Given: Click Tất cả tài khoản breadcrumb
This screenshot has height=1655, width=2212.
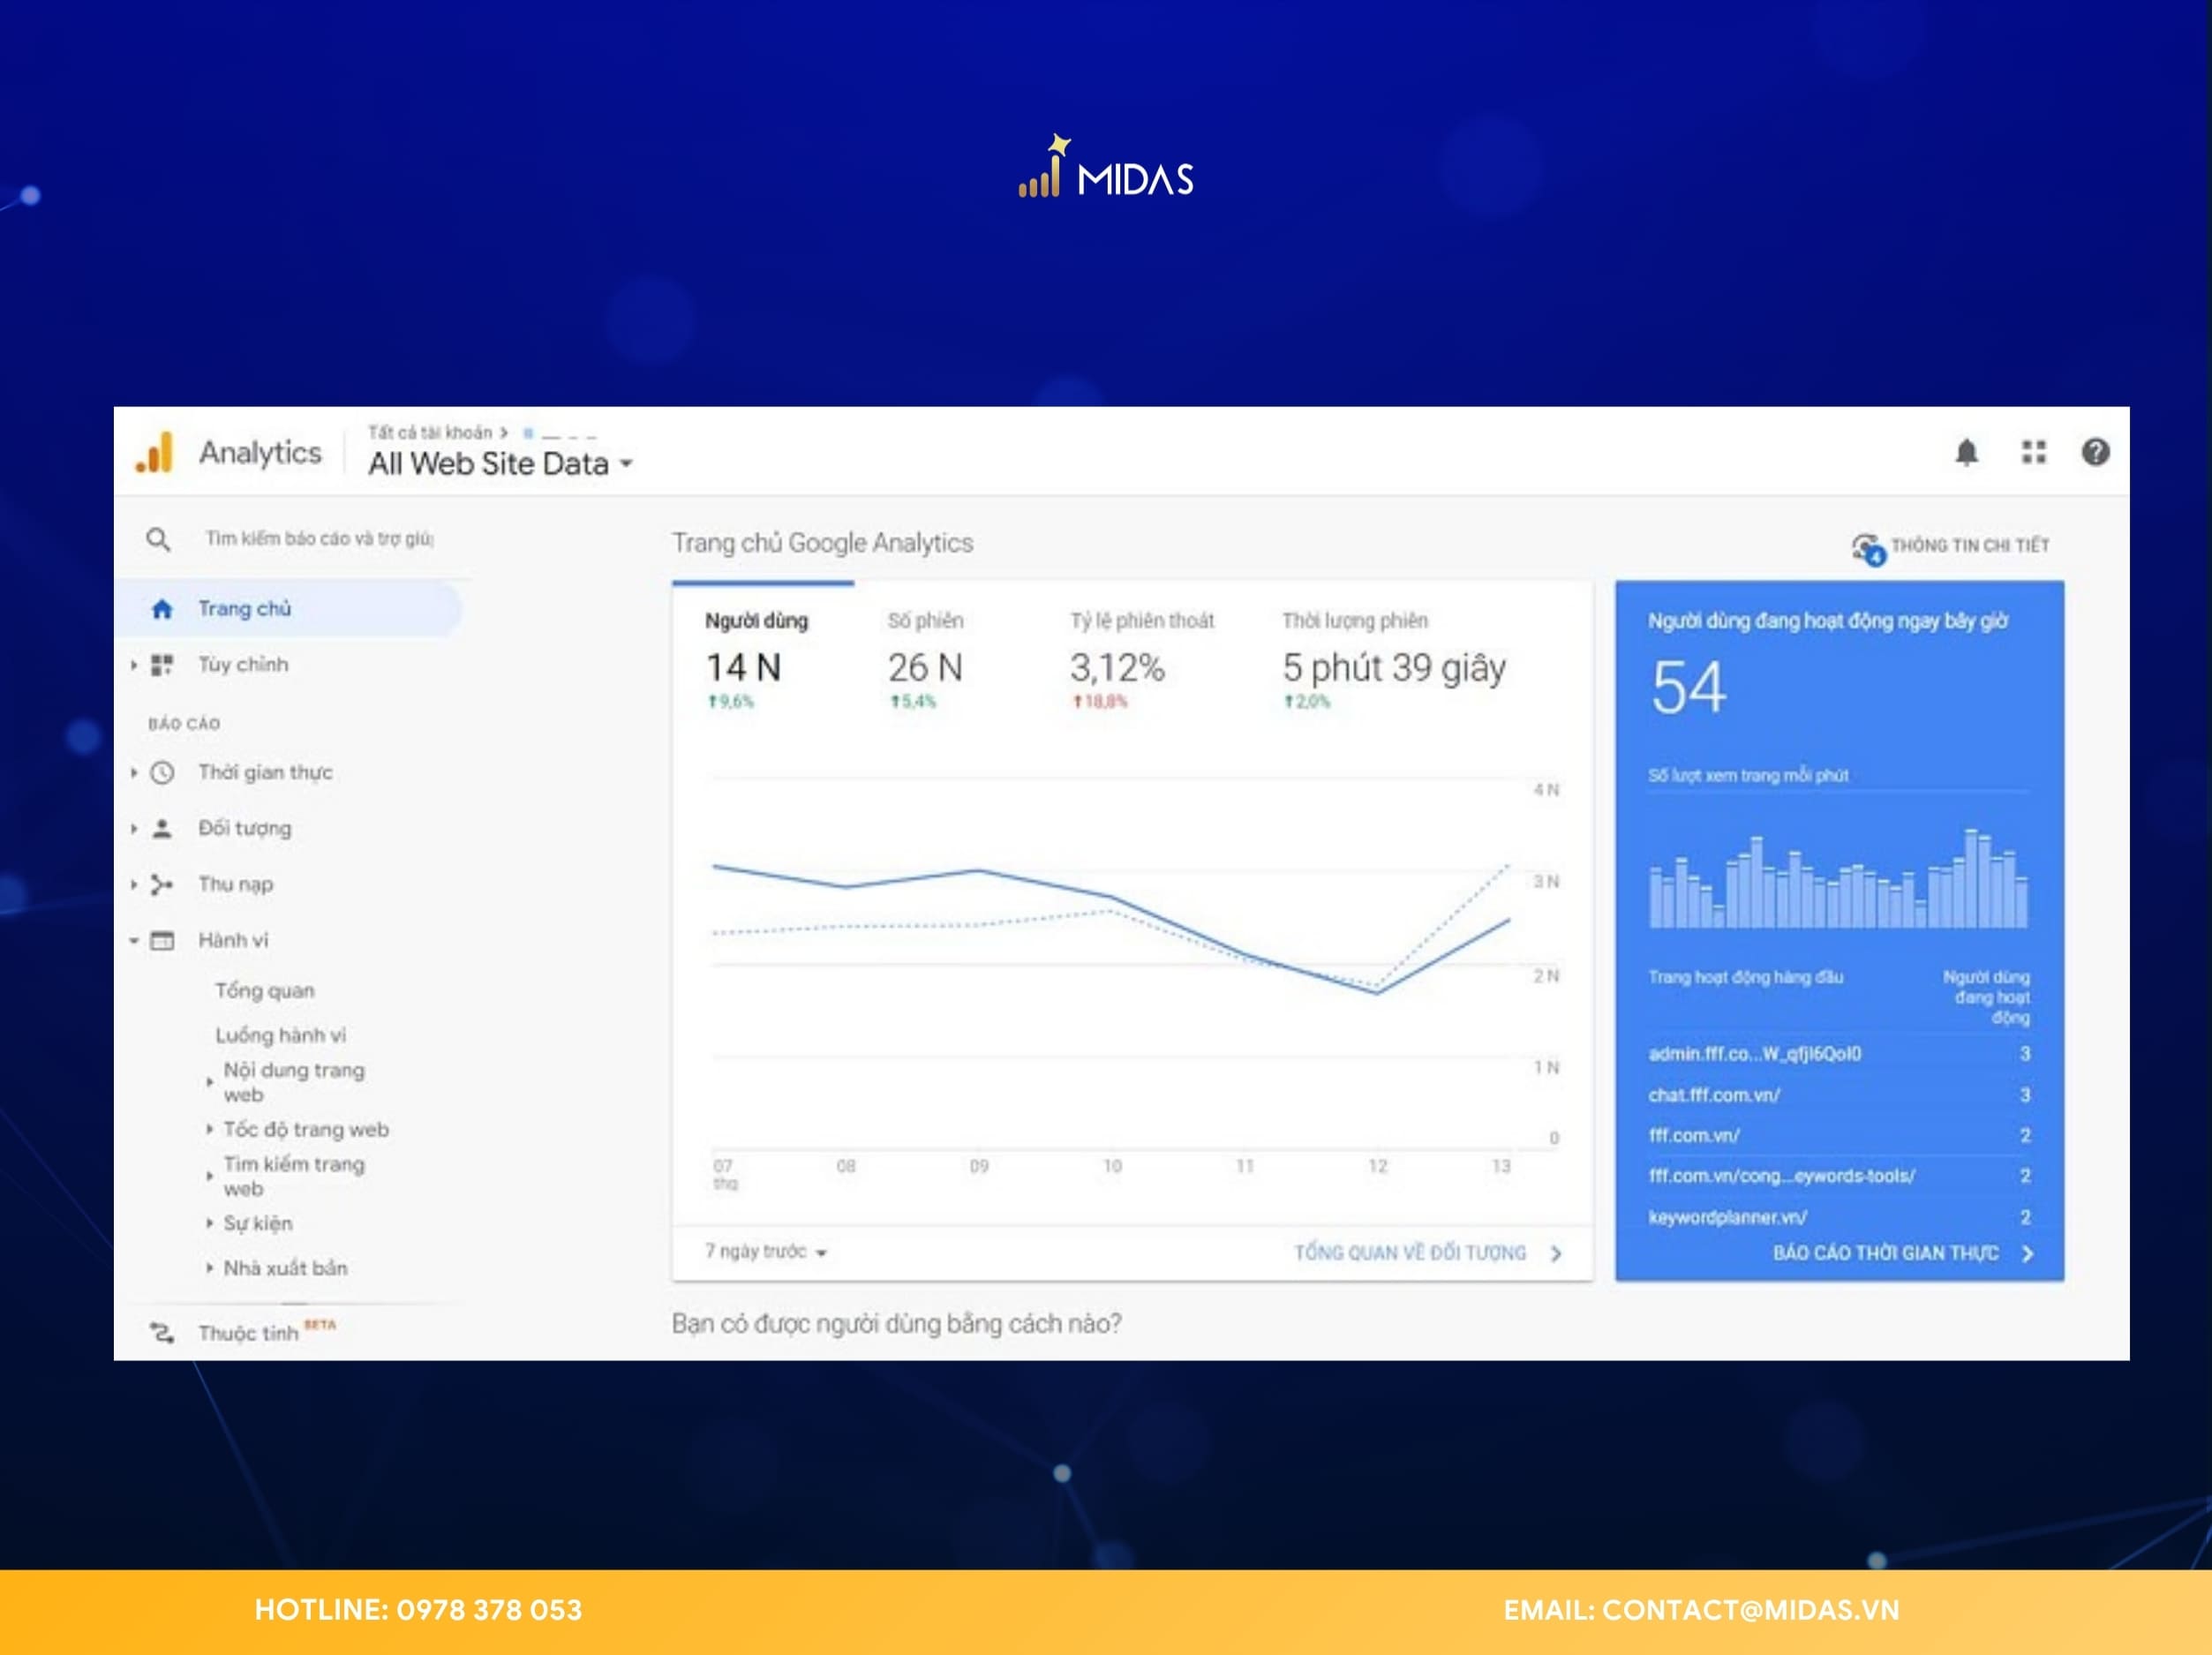Looking at the screenshot, I should (x=430, y=433).
